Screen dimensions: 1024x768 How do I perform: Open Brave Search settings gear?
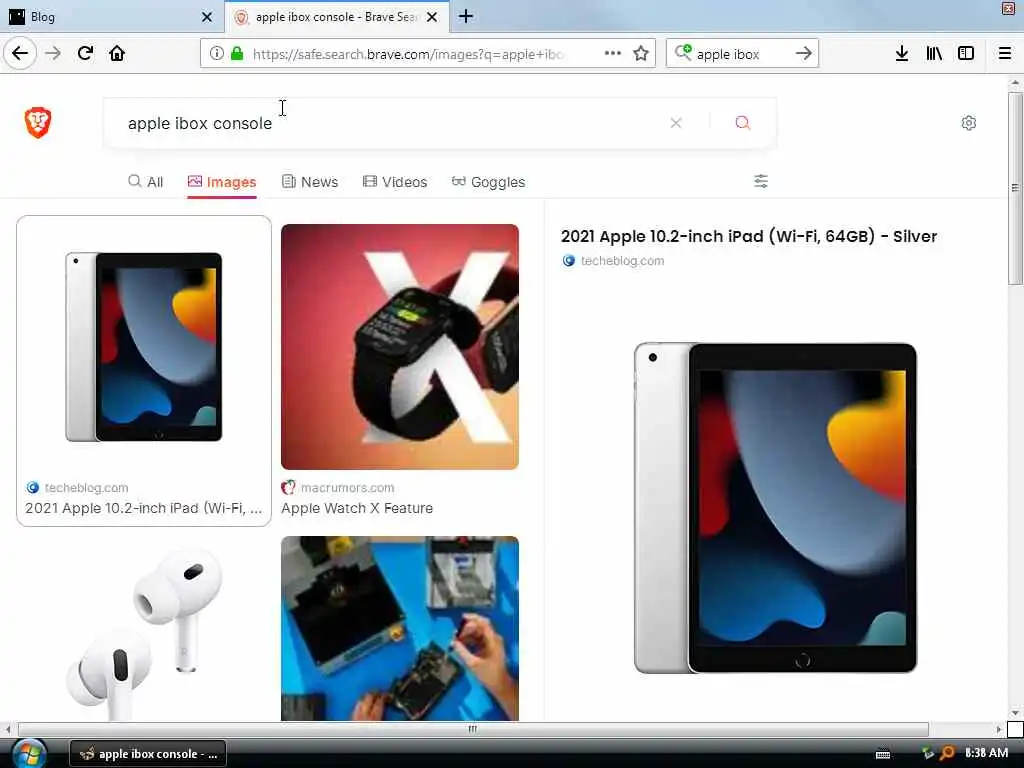(968, 123)
